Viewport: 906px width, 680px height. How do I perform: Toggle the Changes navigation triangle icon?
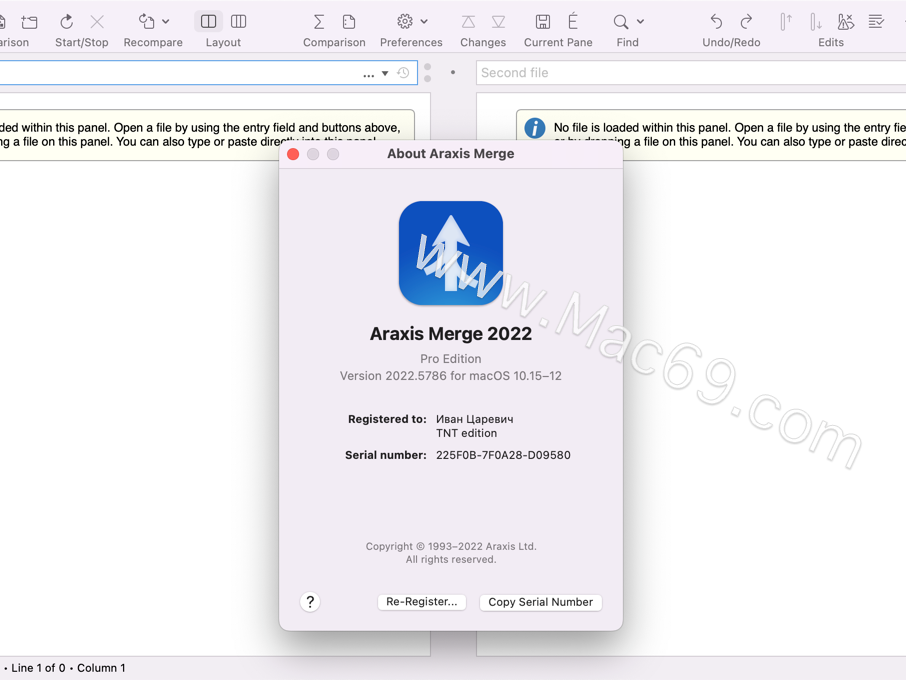469,20
